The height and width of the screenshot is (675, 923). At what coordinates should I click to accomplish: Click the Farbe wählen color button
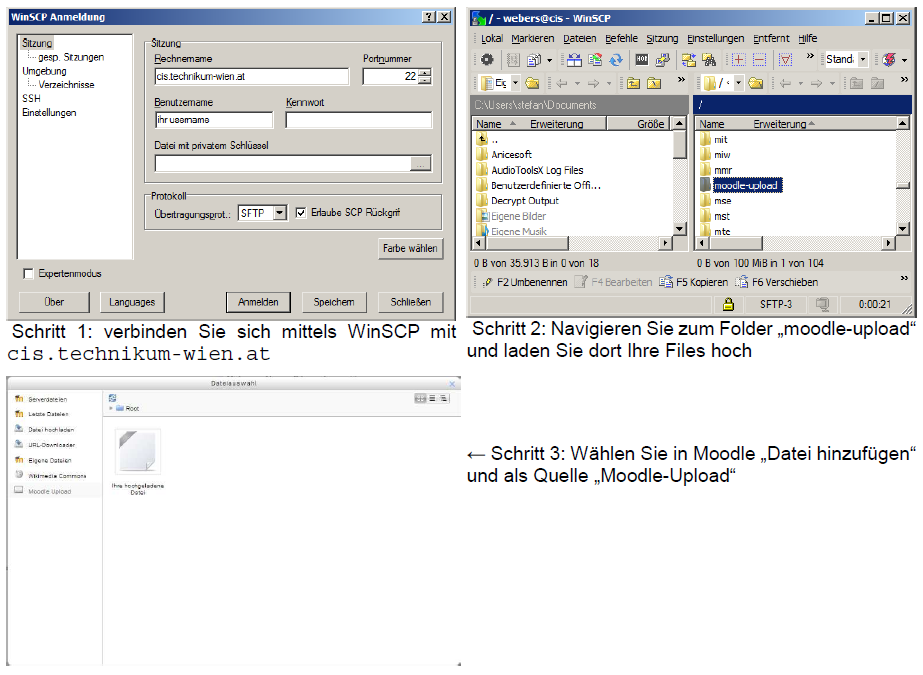point(411,248)
